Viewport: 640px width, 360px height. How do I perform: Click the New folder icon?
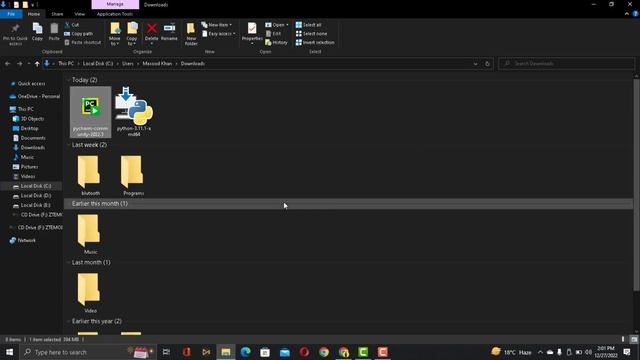(191, 28)
